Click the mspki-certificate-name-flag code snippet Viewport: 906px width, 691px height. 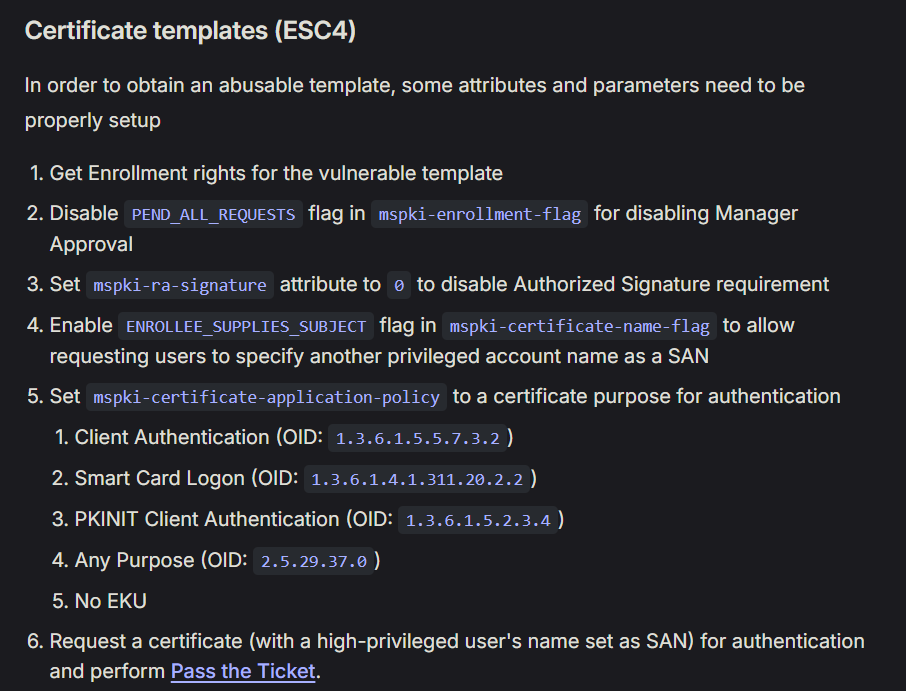(x=580, y=326)
